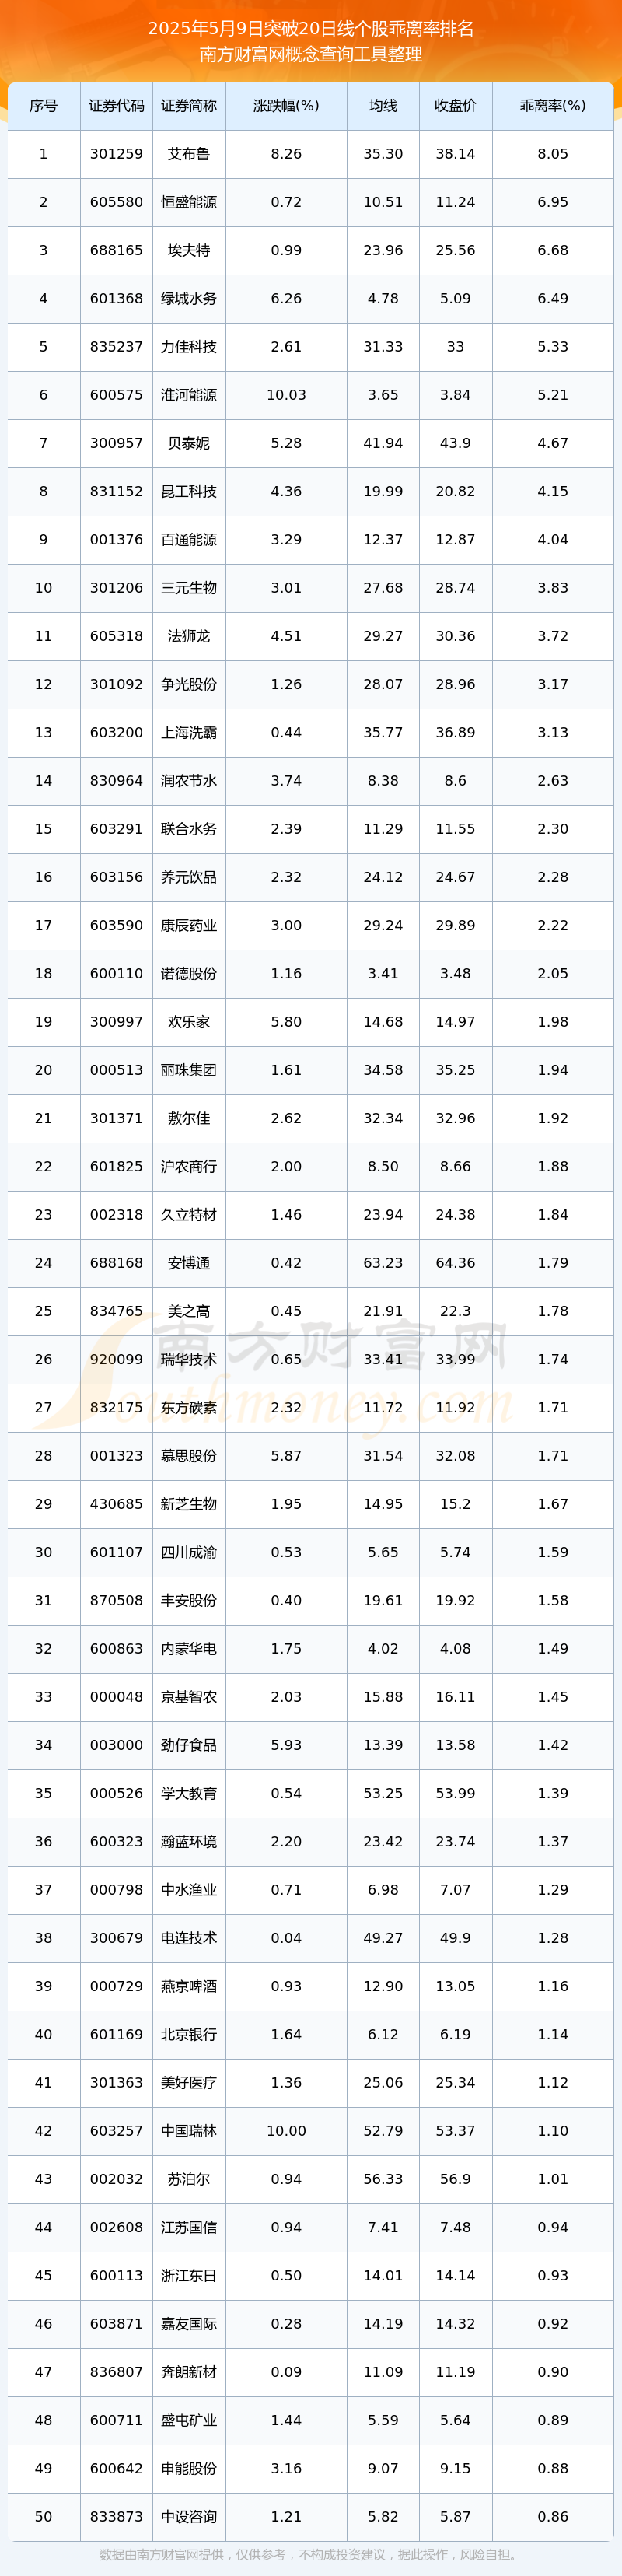Click stock name 学大教育
Screen dimensions: 622x2576
pos(189,1793)
